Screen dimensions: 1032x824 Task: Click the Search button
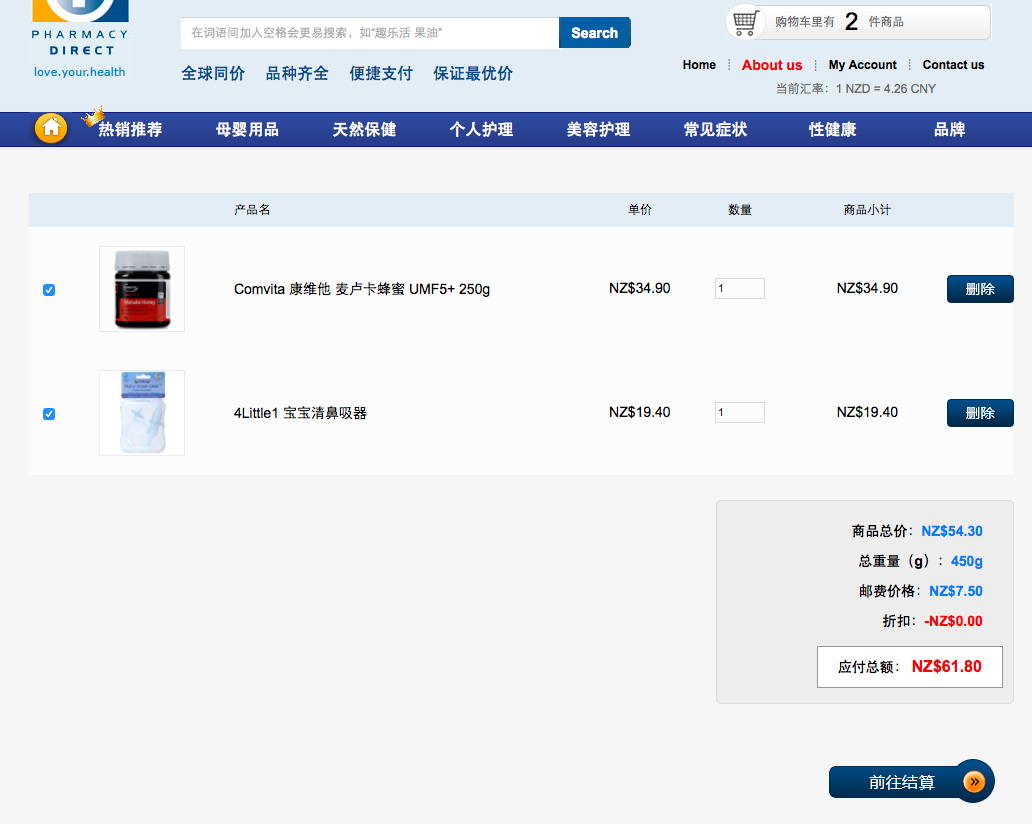594,33
